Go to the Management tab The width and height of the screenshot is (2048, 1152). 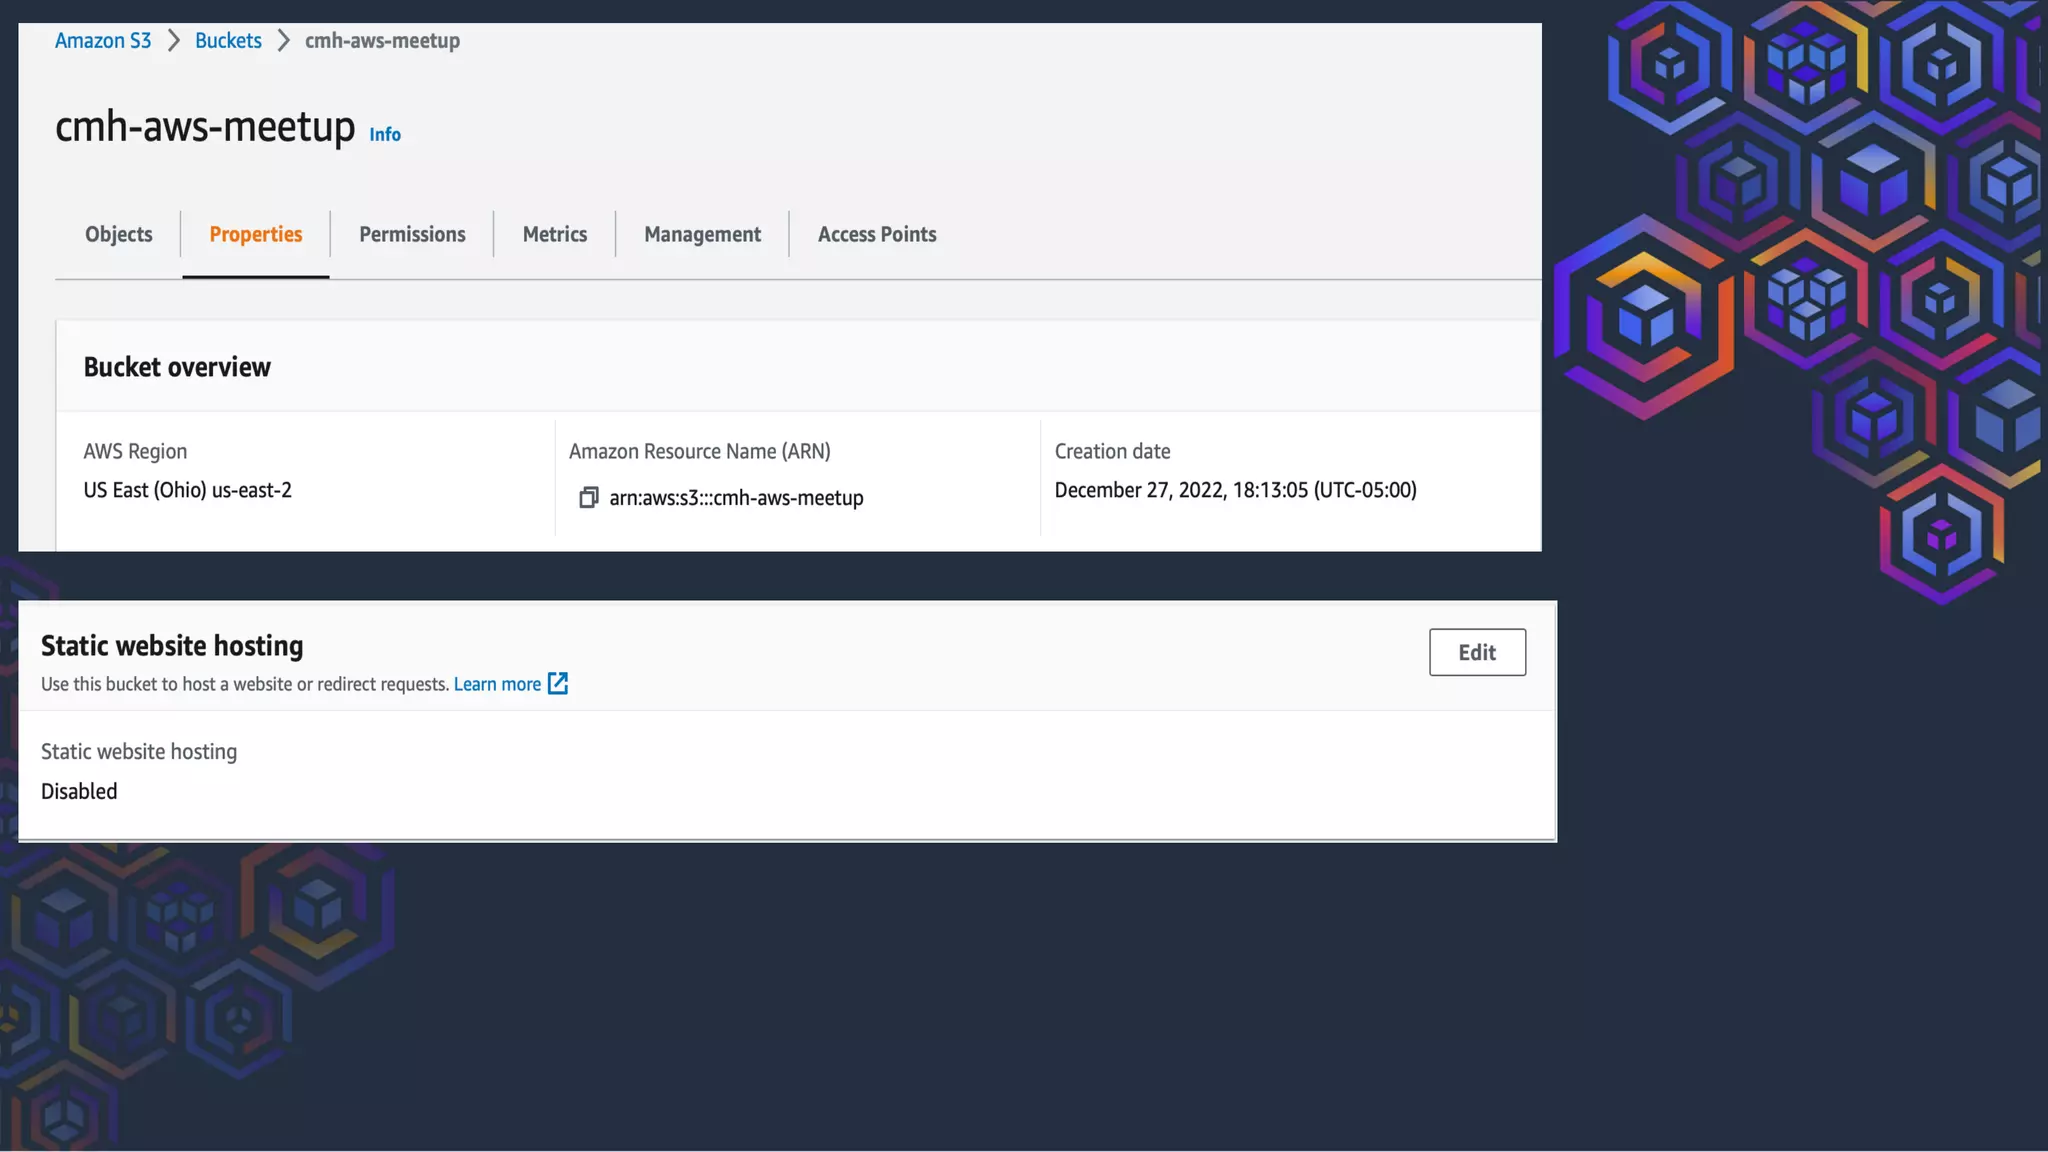pyautogui.click(x=702, y=234)
